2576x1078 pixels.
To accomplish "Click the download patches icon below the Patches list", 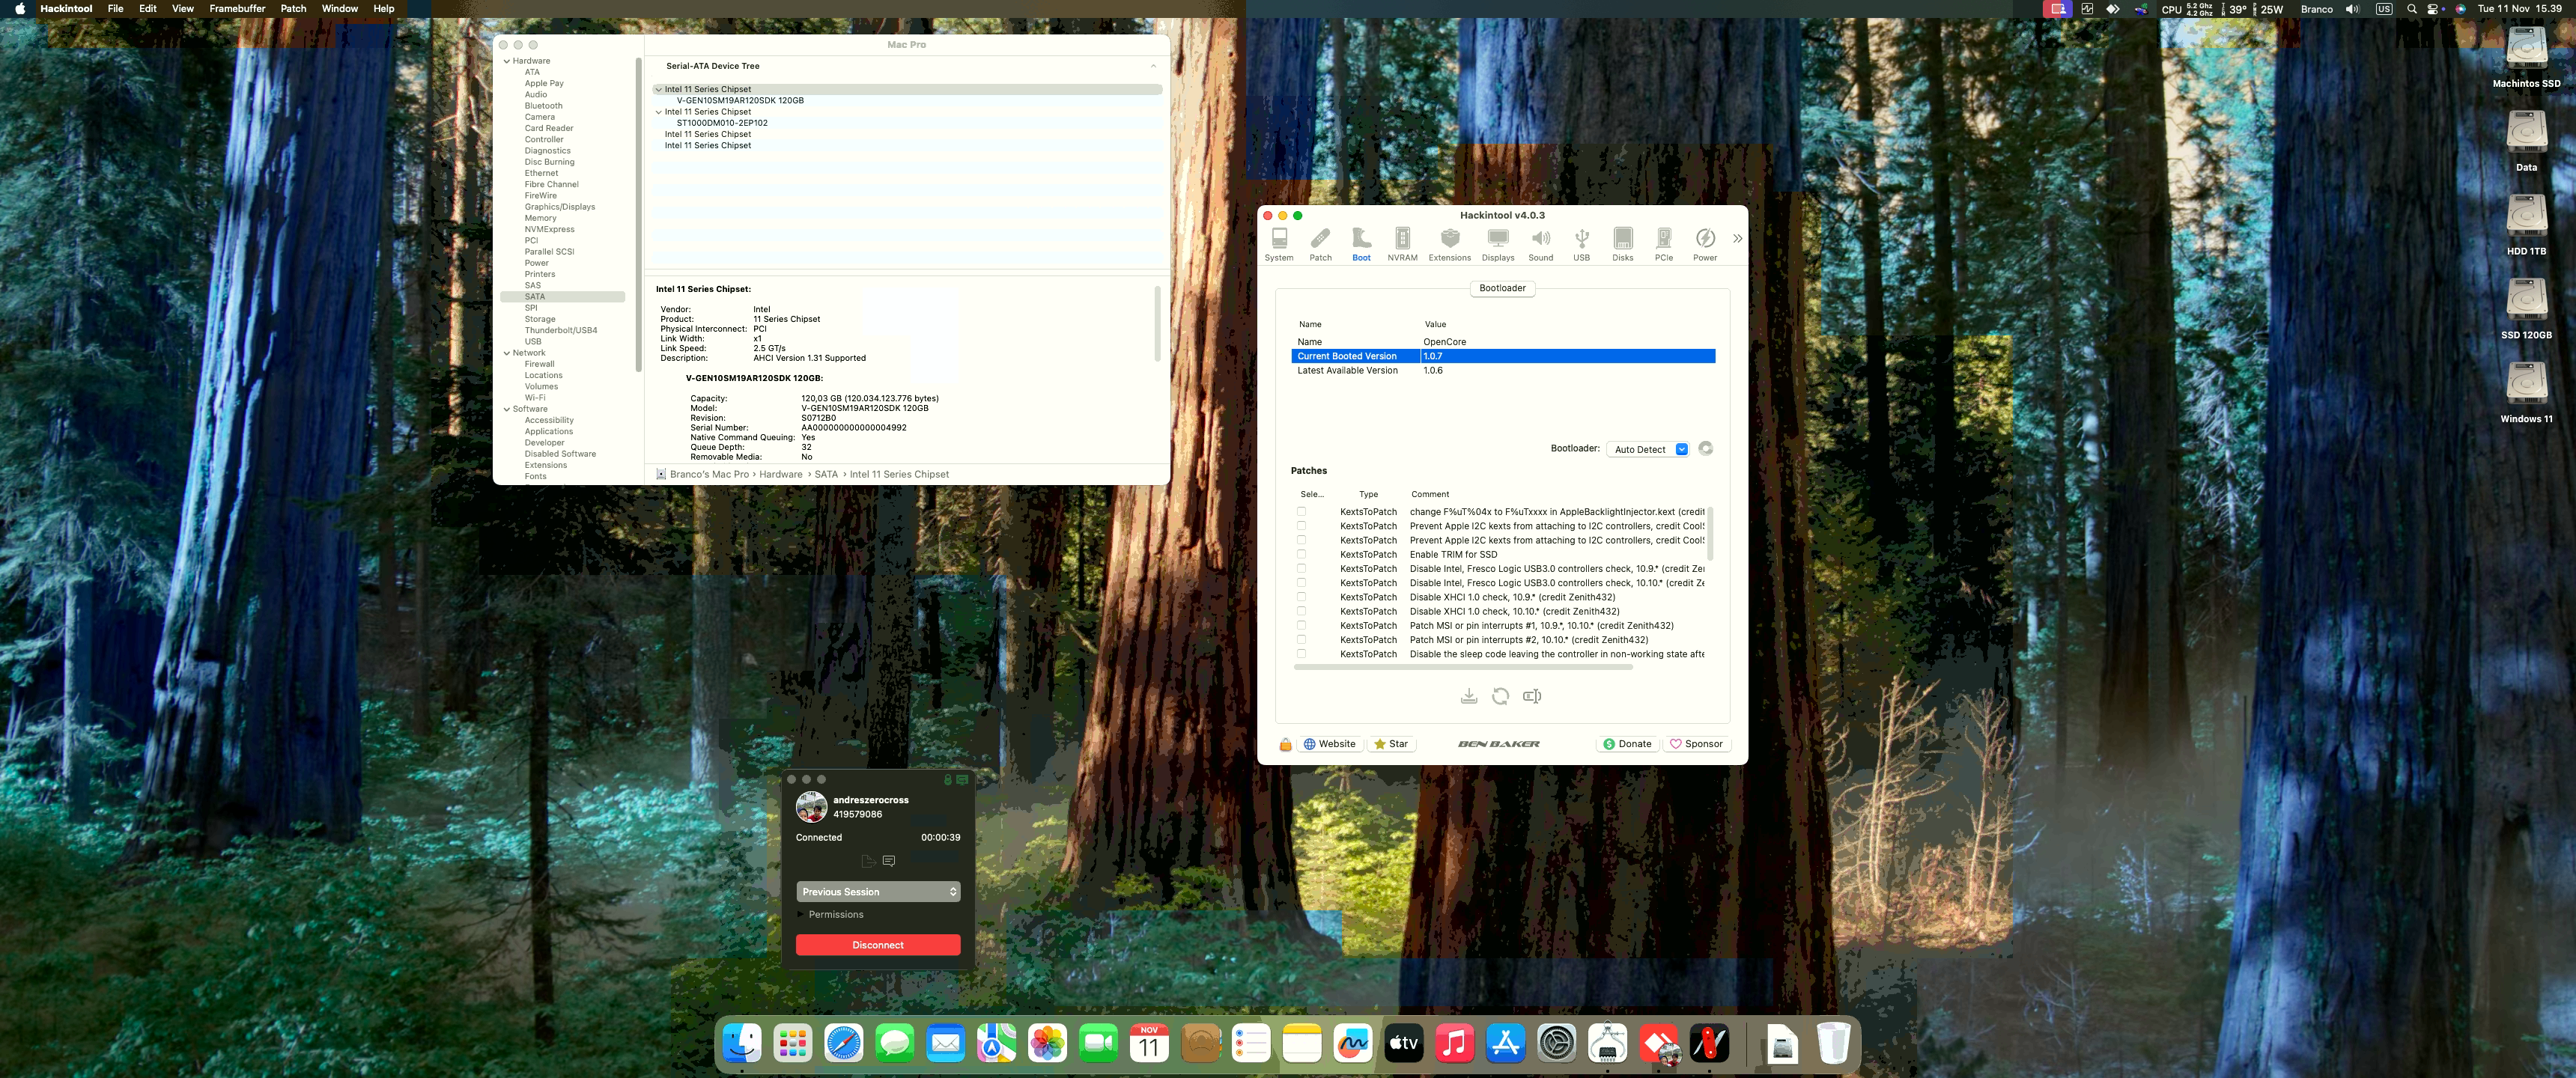I will 1468,696.
